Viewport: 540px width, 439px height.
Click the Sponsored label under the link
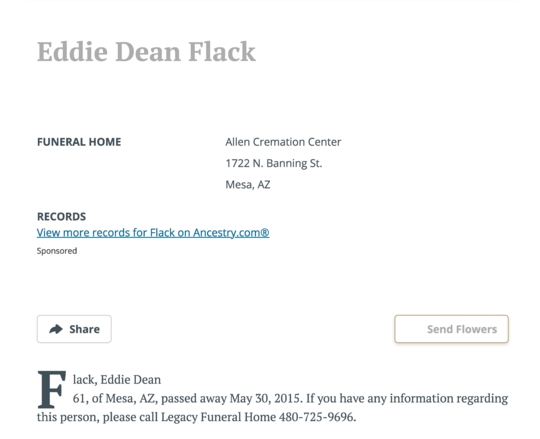pos(57,251)
